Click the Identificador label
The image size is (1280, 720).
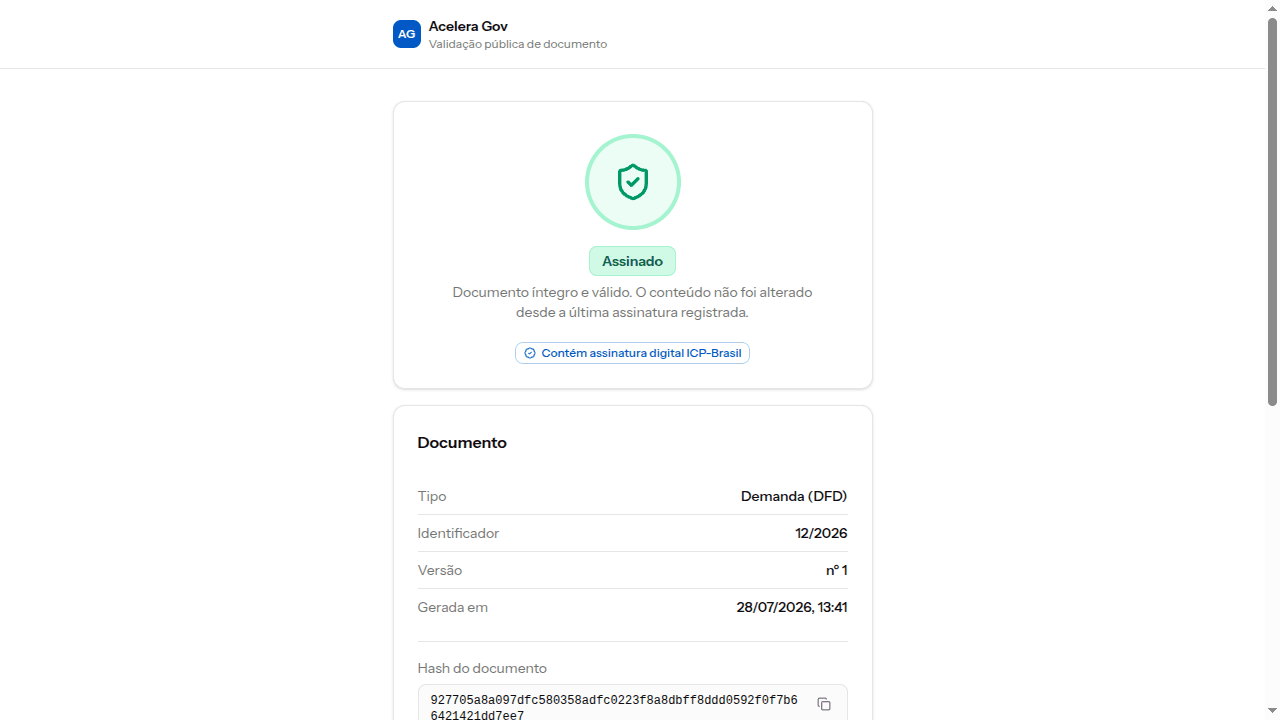click(458, 533)
